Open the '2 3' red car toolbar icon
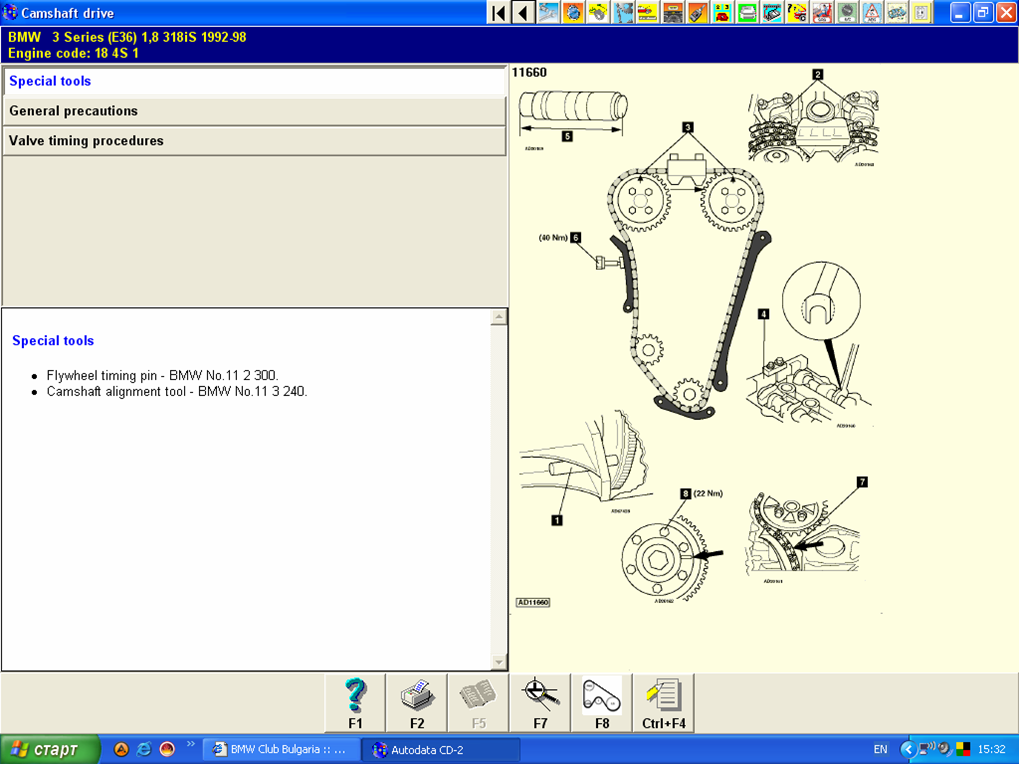Image resolution: width=1019 pixels, height=764 pixels. click(x=722, y=12)
